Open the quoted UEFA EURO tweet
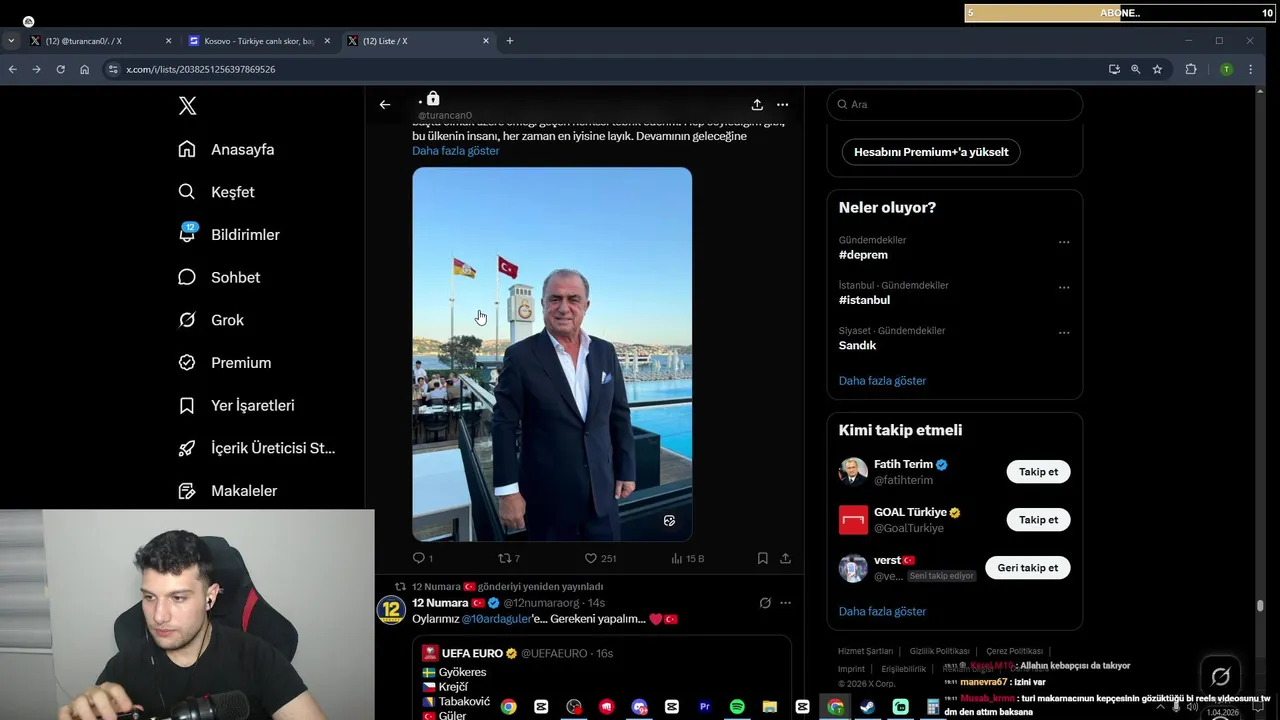The width and height of the screenshot is (1280, 720). pos(602,678)
